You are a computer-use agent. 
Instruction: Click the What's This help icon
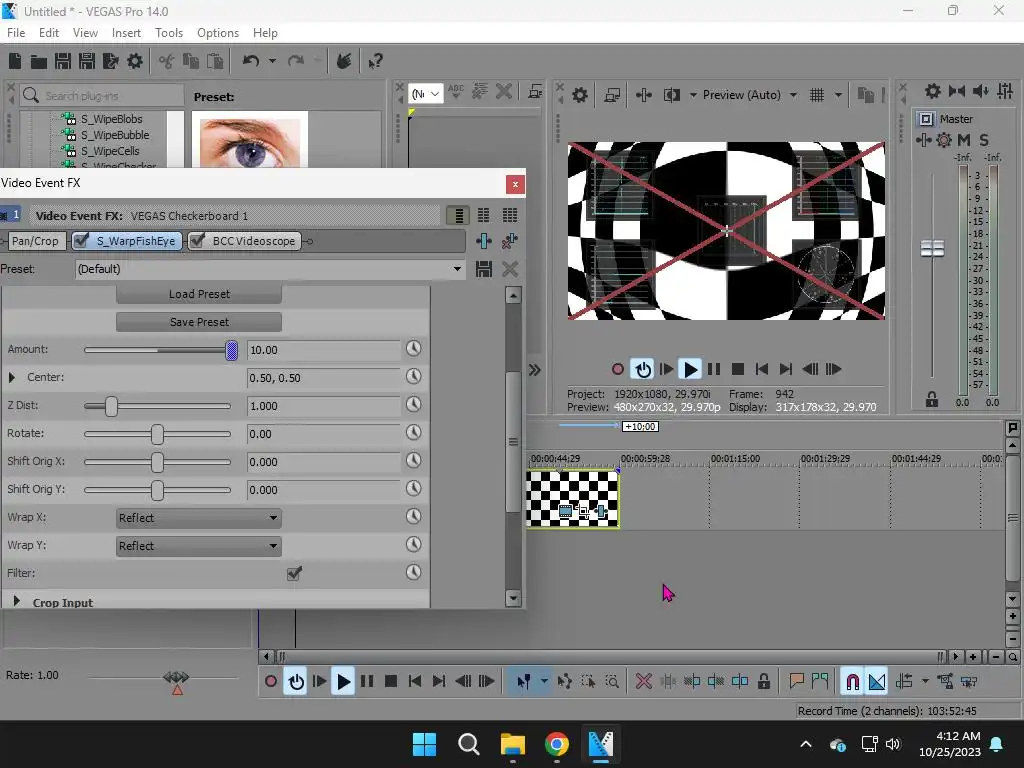(x=375, y=61)
